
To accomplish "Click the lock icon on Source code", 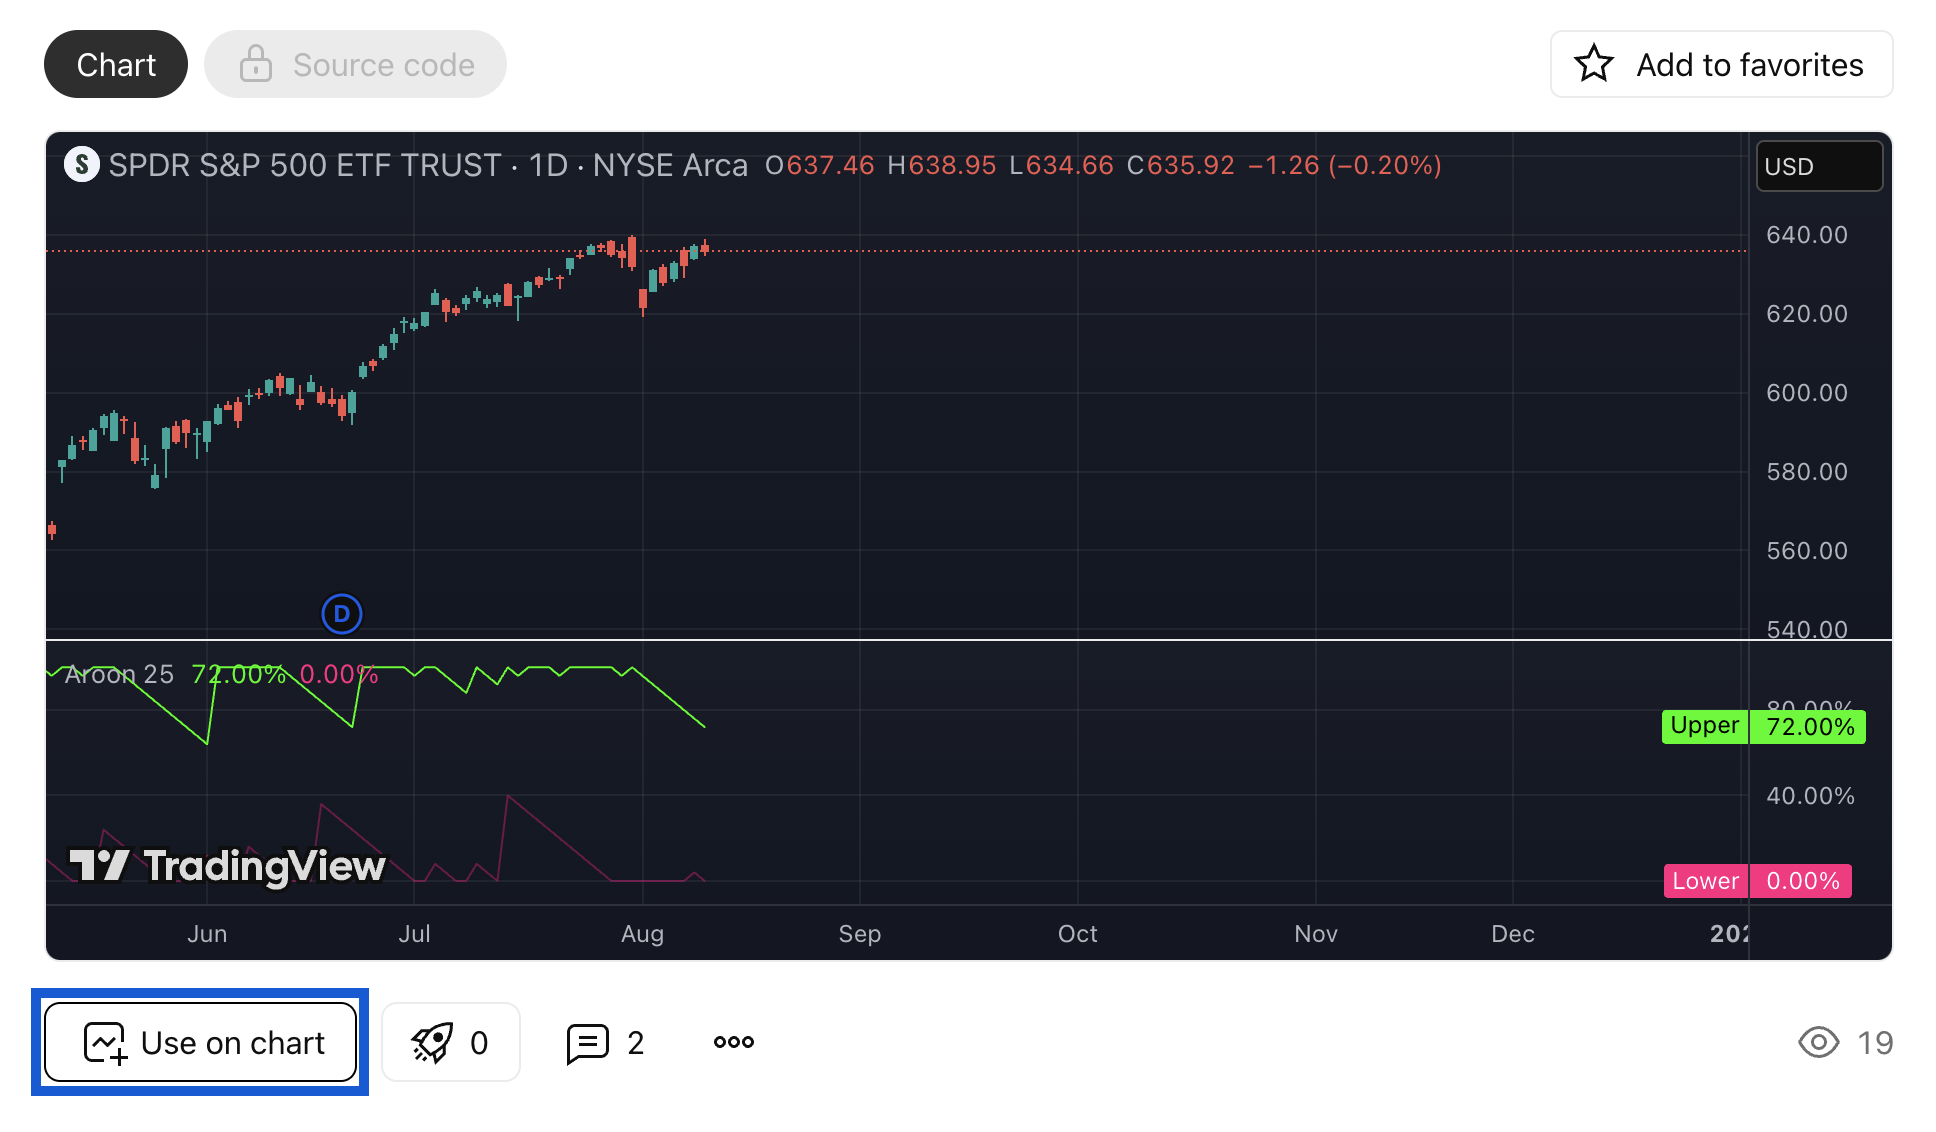I will click(256, 64).
